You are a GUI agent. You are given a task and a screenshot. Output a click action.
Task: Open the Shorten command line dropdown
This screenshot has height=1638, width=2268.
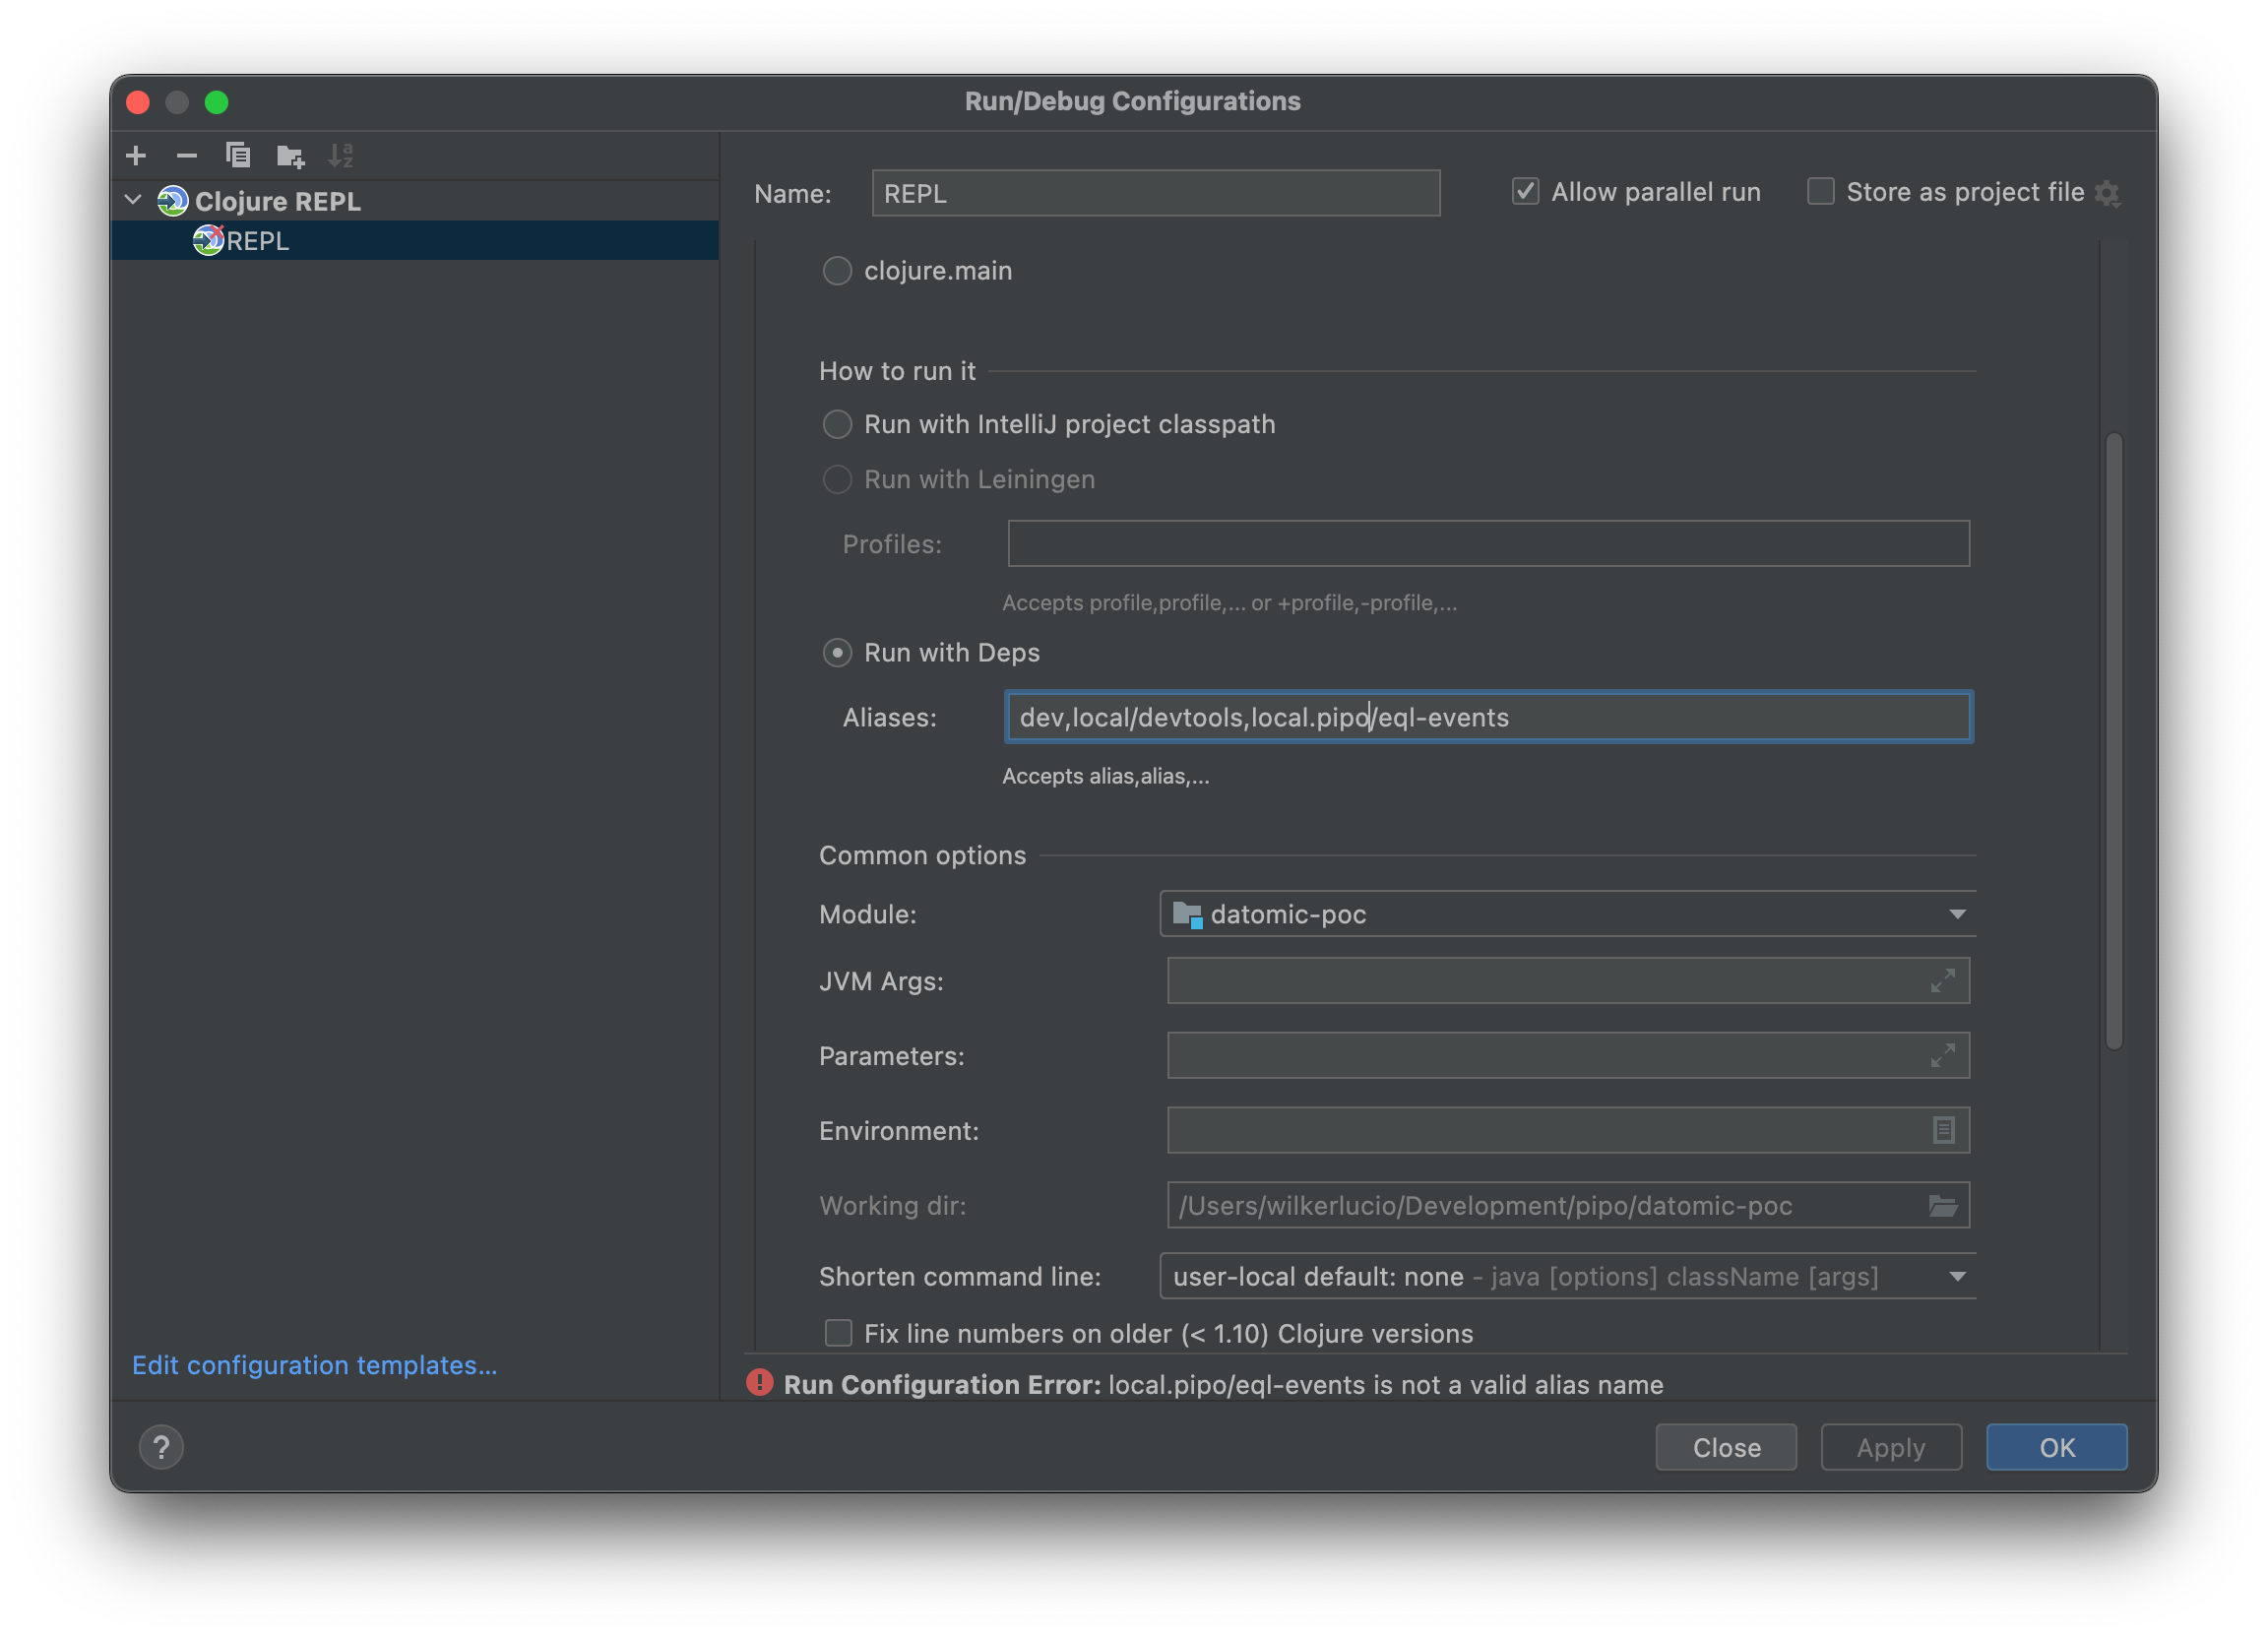1957,1276
